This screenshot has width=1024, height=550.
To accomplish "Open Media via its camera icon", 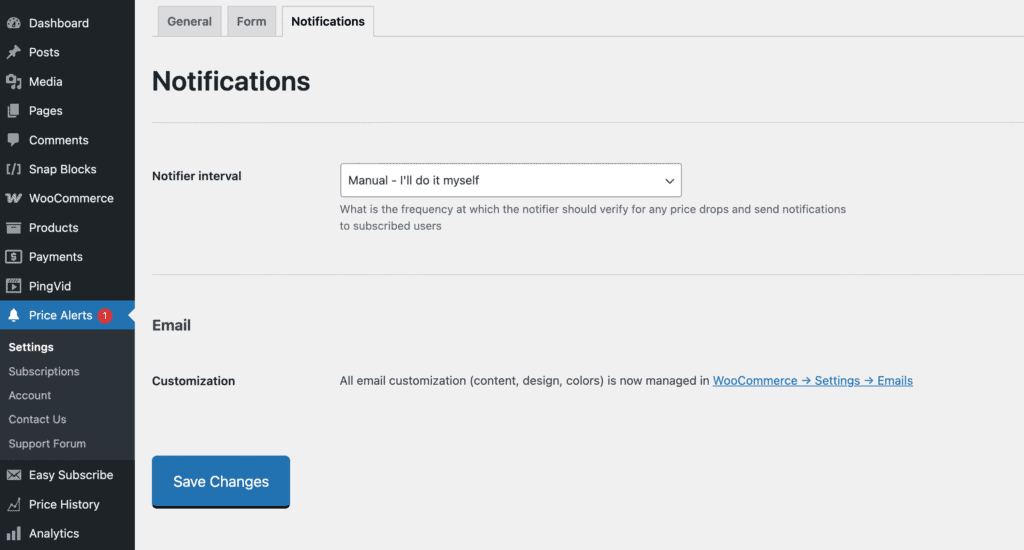I will pos(14,82).
